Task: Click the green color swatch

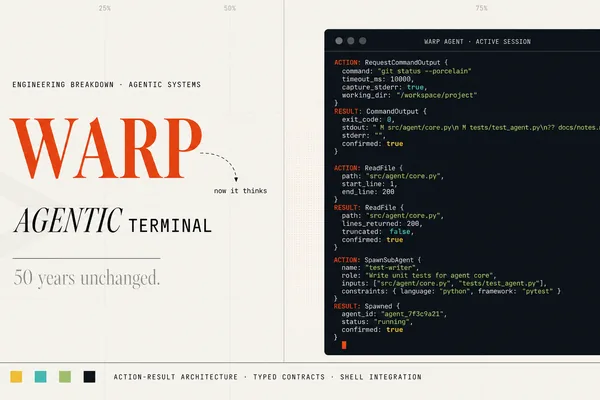Action: click(x=65, y=377)
